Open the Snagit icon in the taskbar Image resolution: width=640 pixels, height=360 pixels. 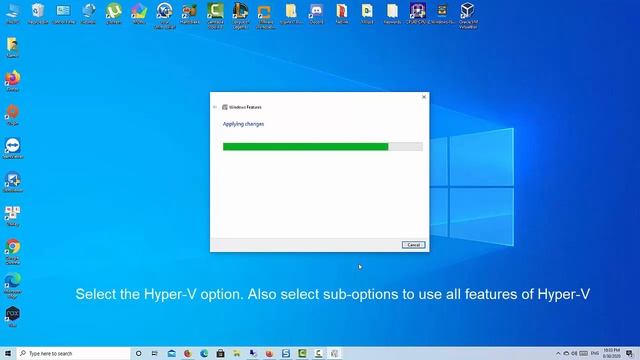tap(286, 353)
